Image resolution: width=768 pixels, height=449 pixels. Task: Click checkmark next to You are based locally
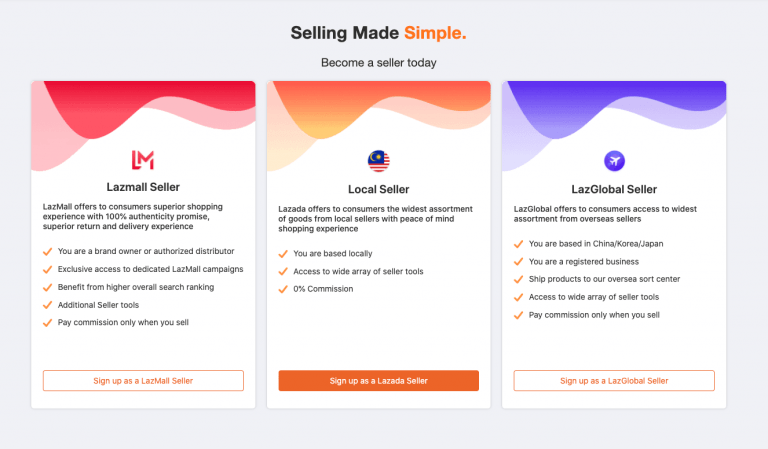coord(283,254)
